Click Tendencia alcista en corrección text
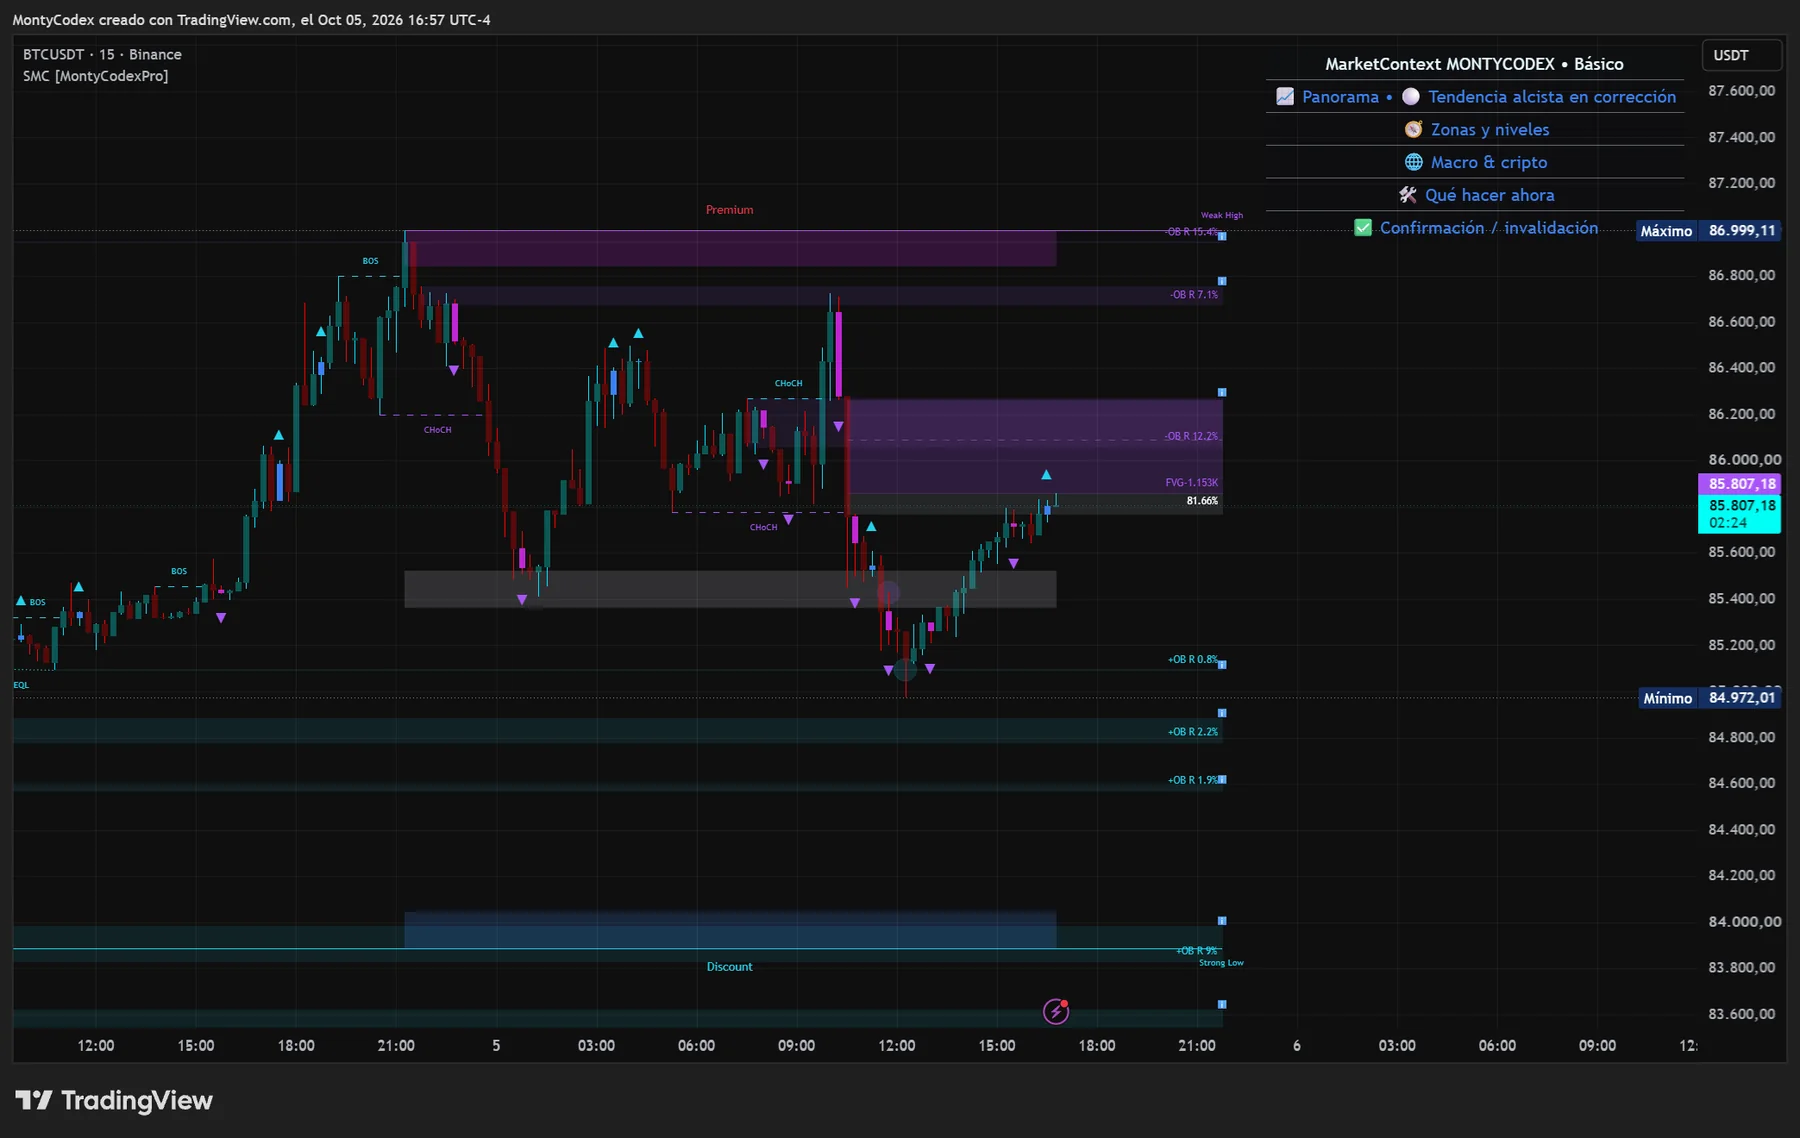This screenshot has height=1138, width=1800. click(1552, 97)
